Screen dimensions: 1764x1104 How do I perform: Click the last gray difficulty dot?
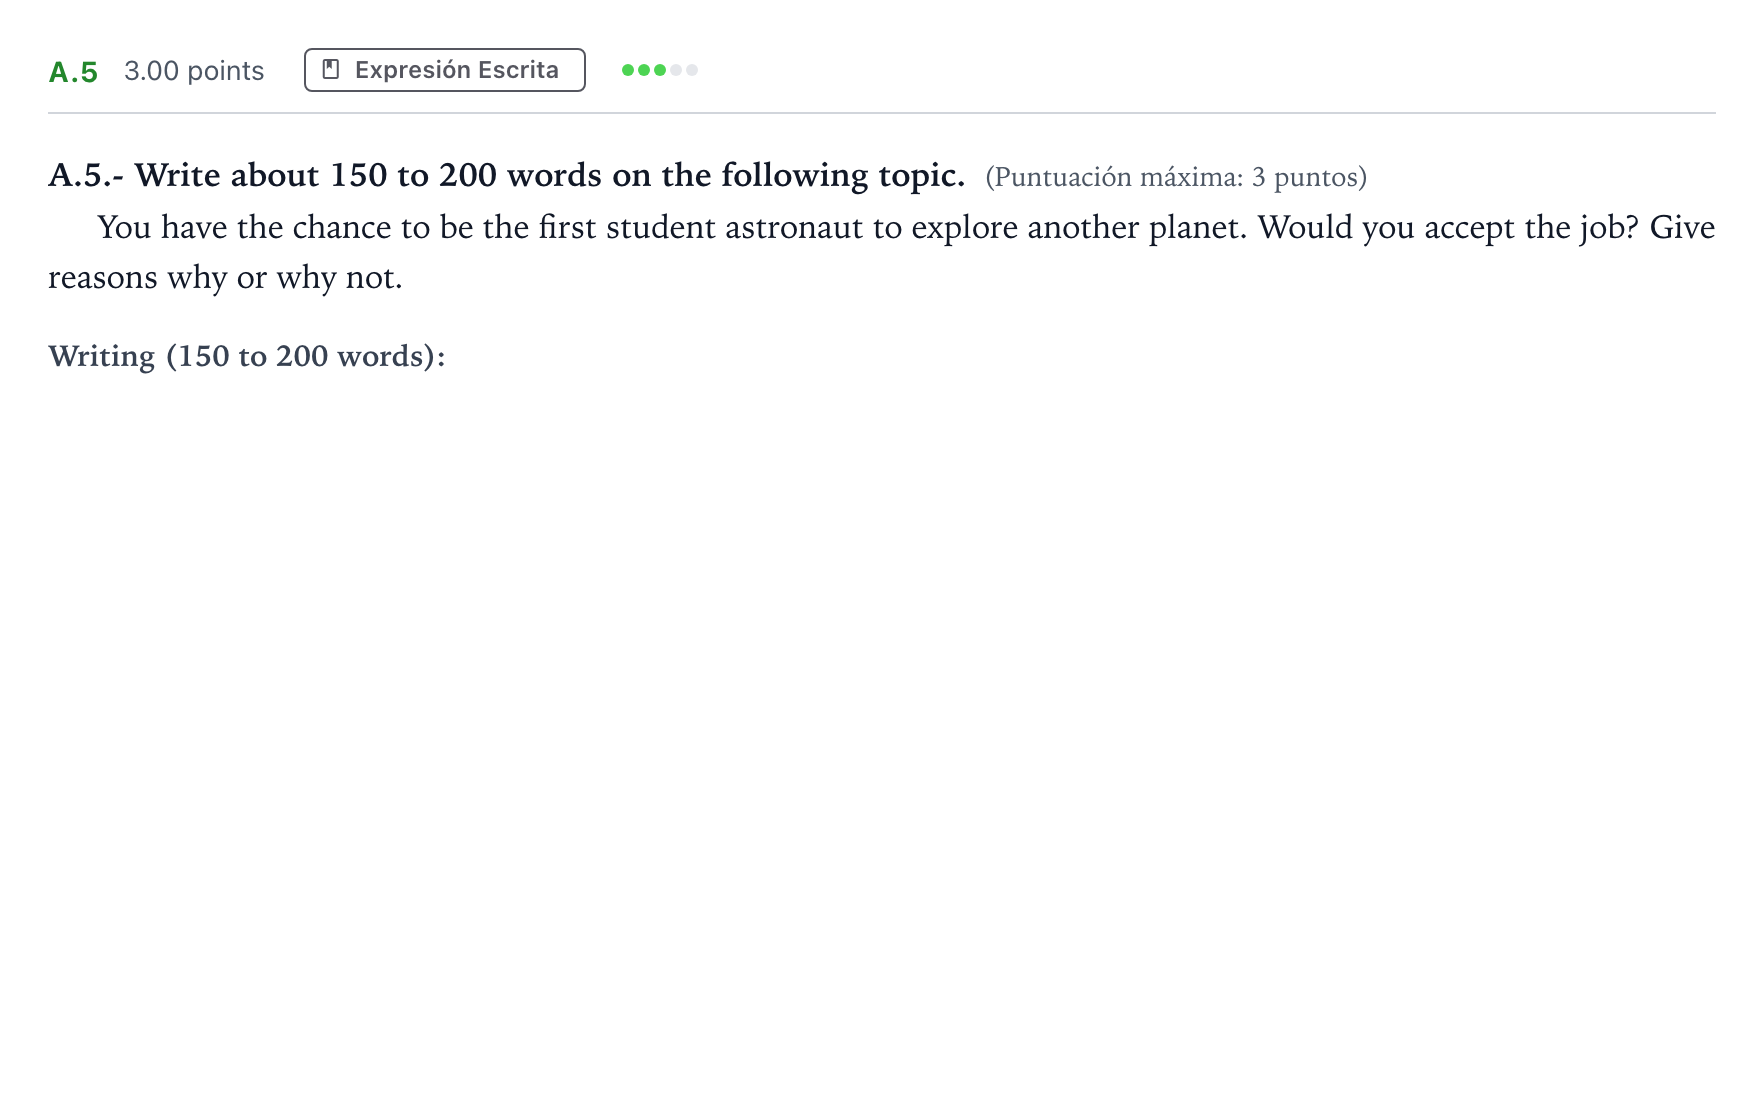coord(692,70)
